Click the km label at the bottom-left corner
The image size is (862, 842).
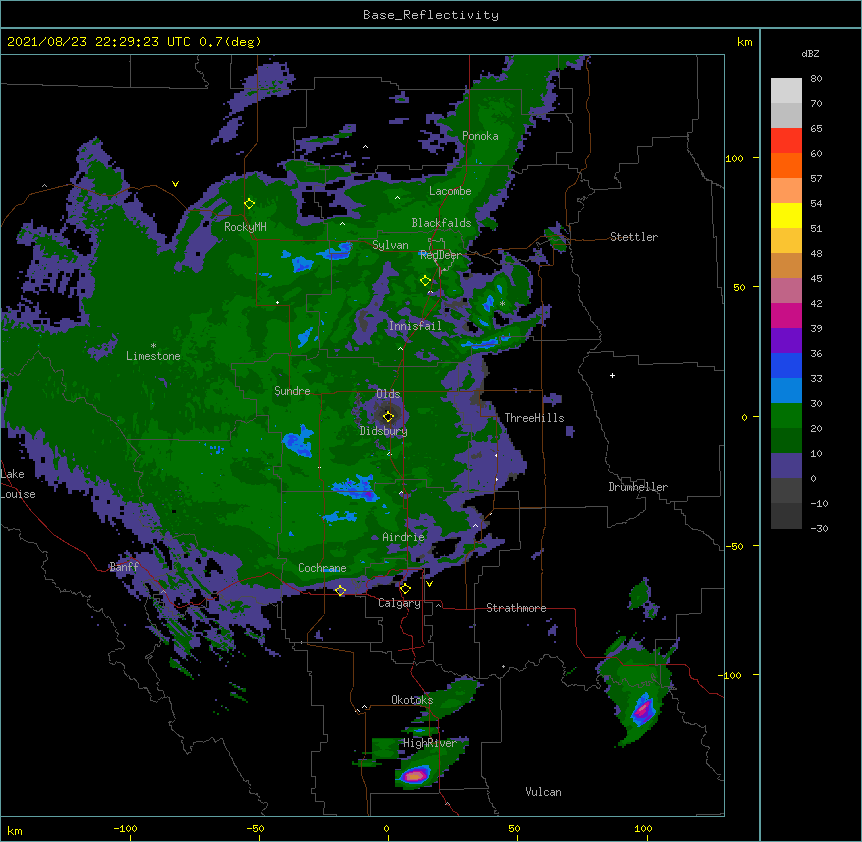[15, 830]
